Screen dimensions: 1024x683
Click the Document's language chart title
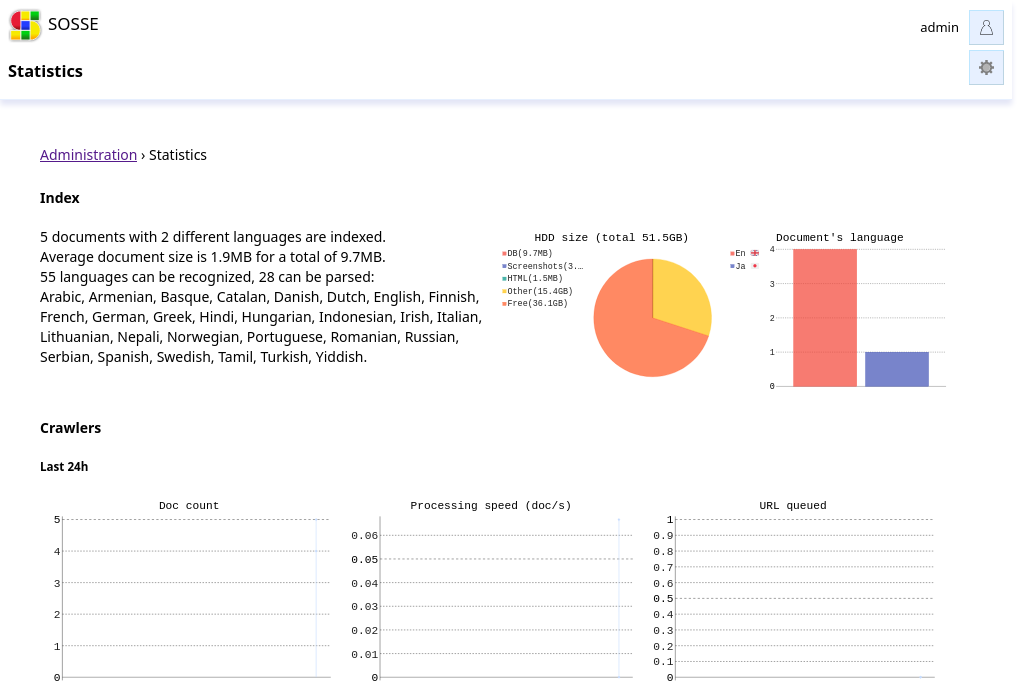point(840,238)
